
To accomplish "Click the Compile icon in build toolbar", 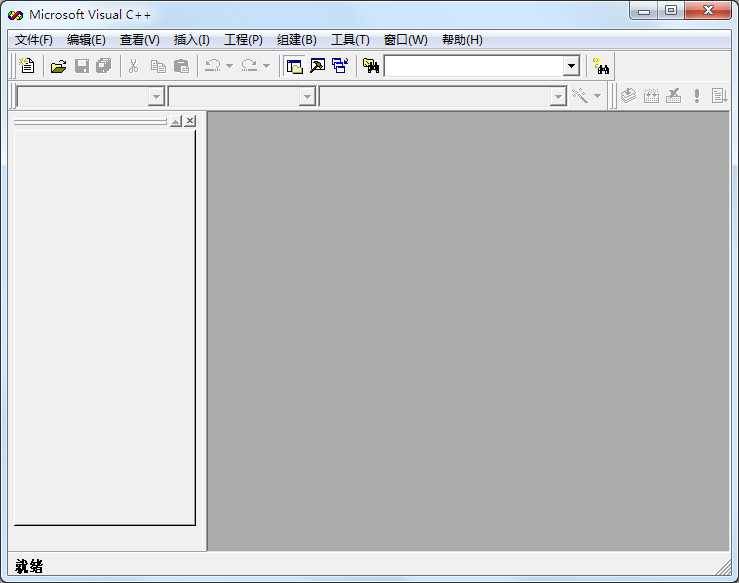I will (x=628, y=96).
